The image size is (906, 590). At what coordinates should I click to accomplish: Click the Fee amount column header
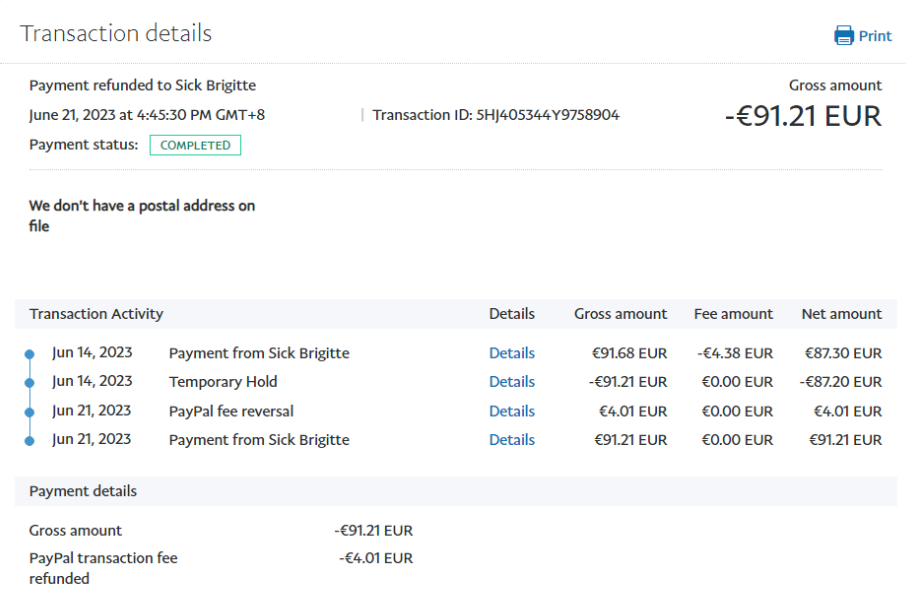click(733, 314)
